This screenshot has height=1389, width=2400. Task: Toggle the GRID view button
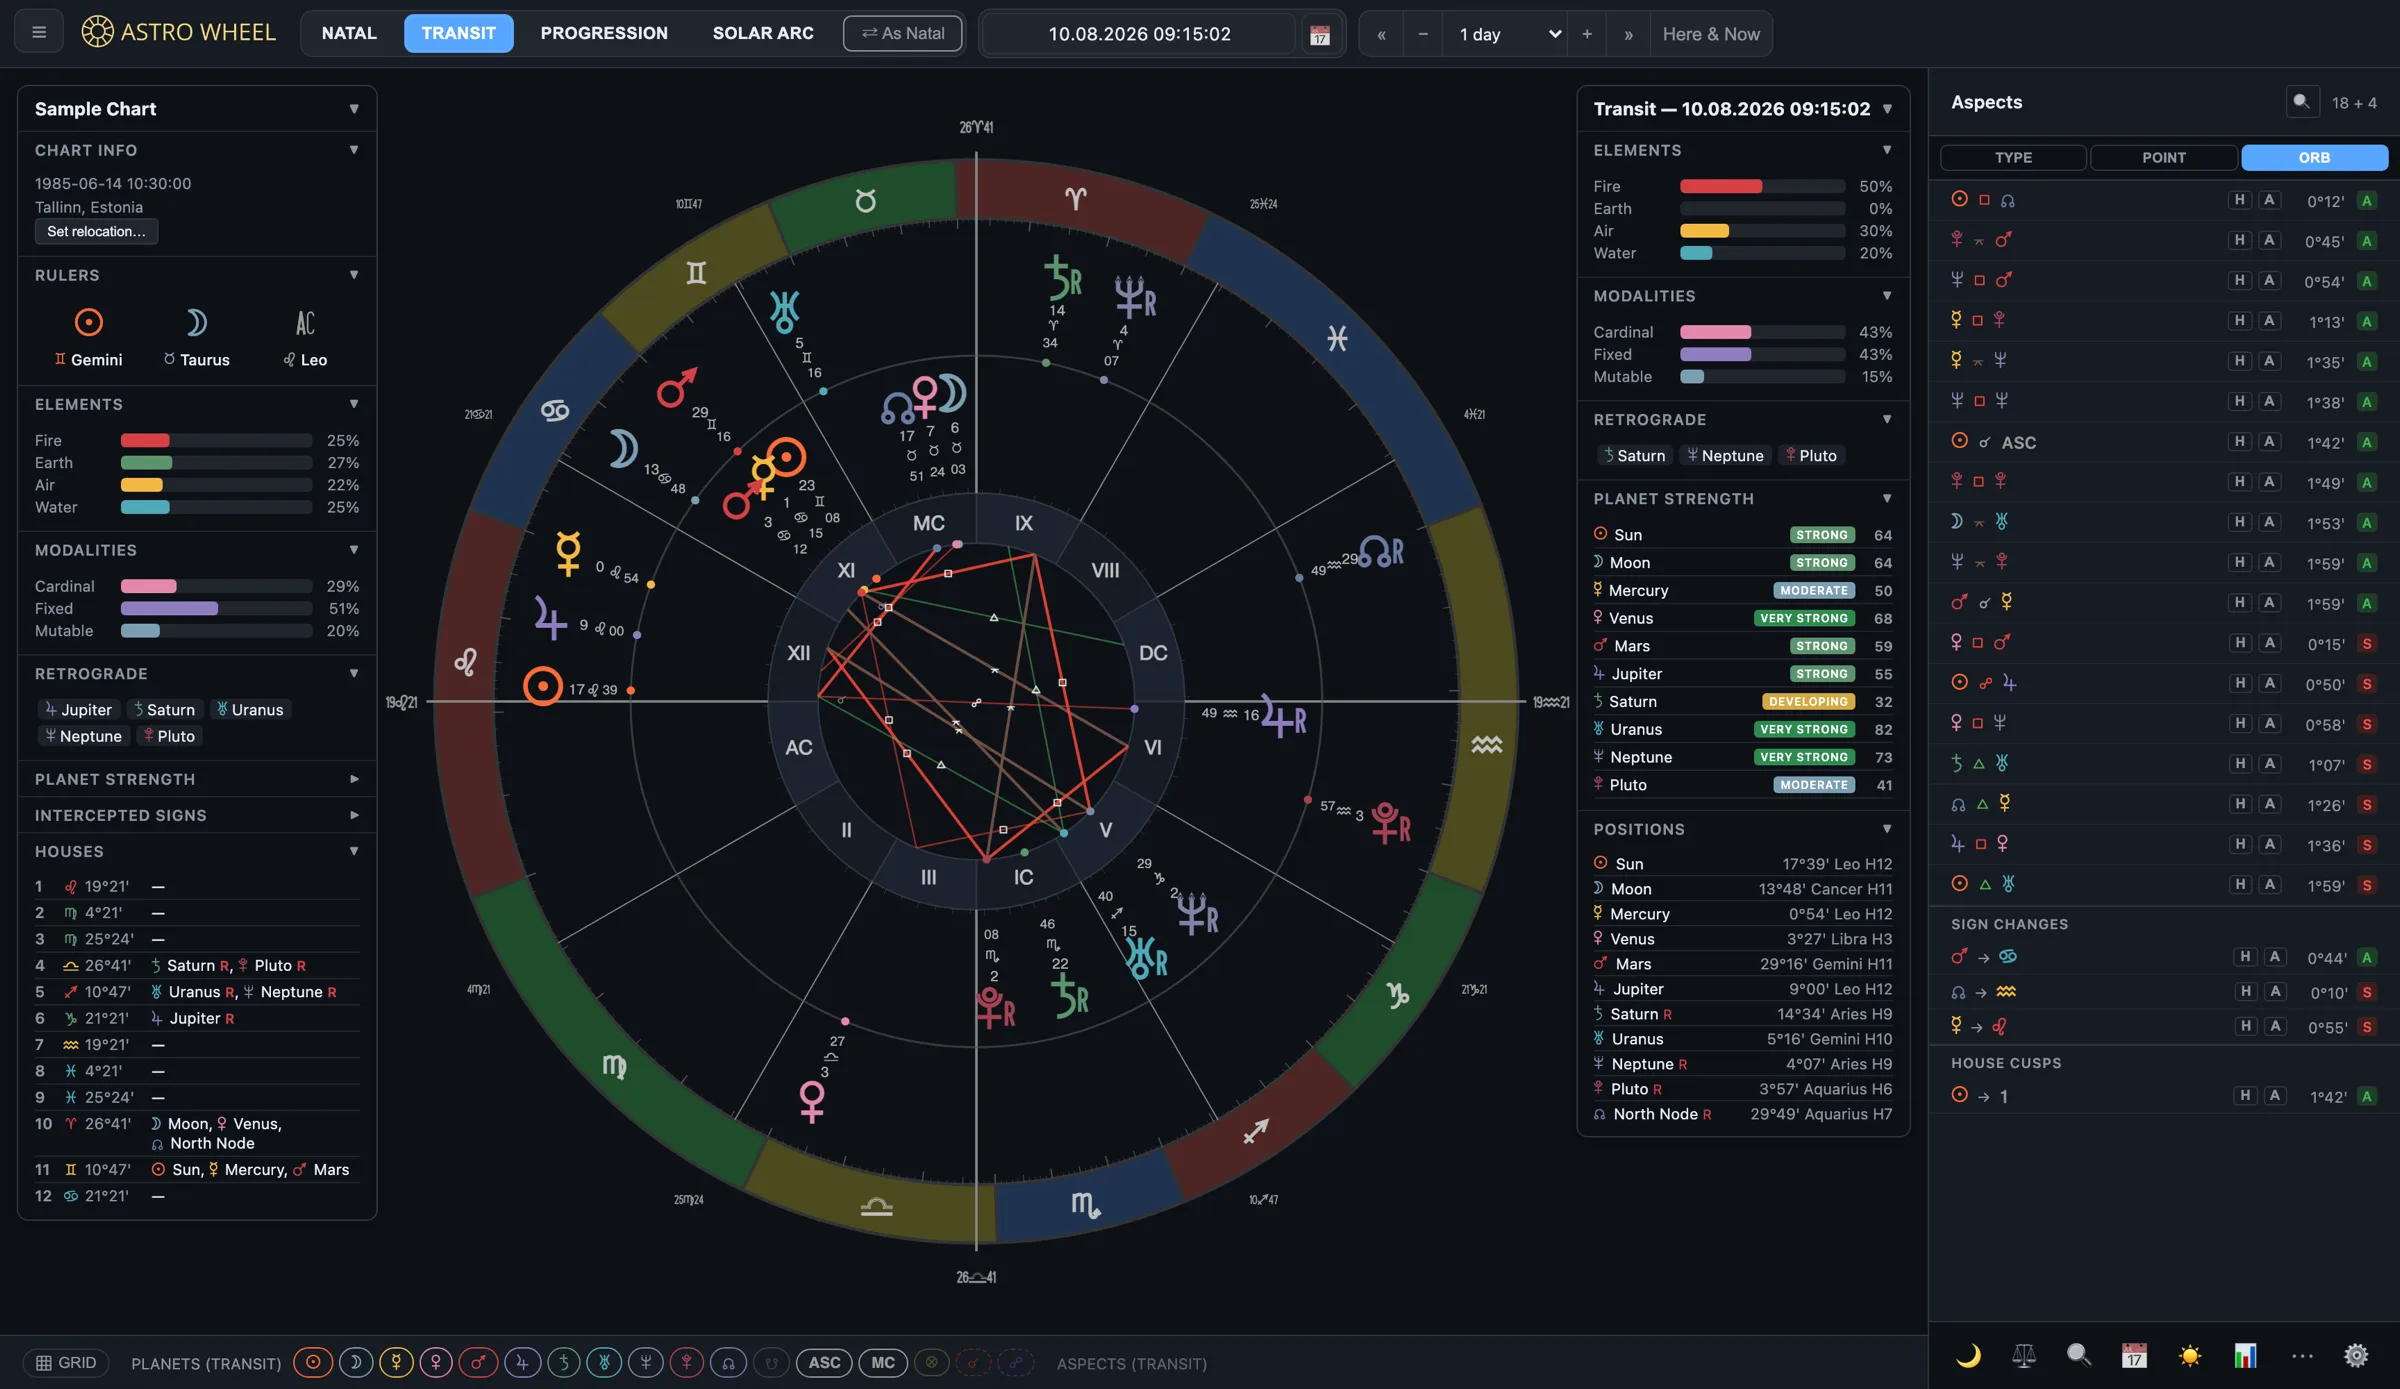click(x=66, y=1362)
